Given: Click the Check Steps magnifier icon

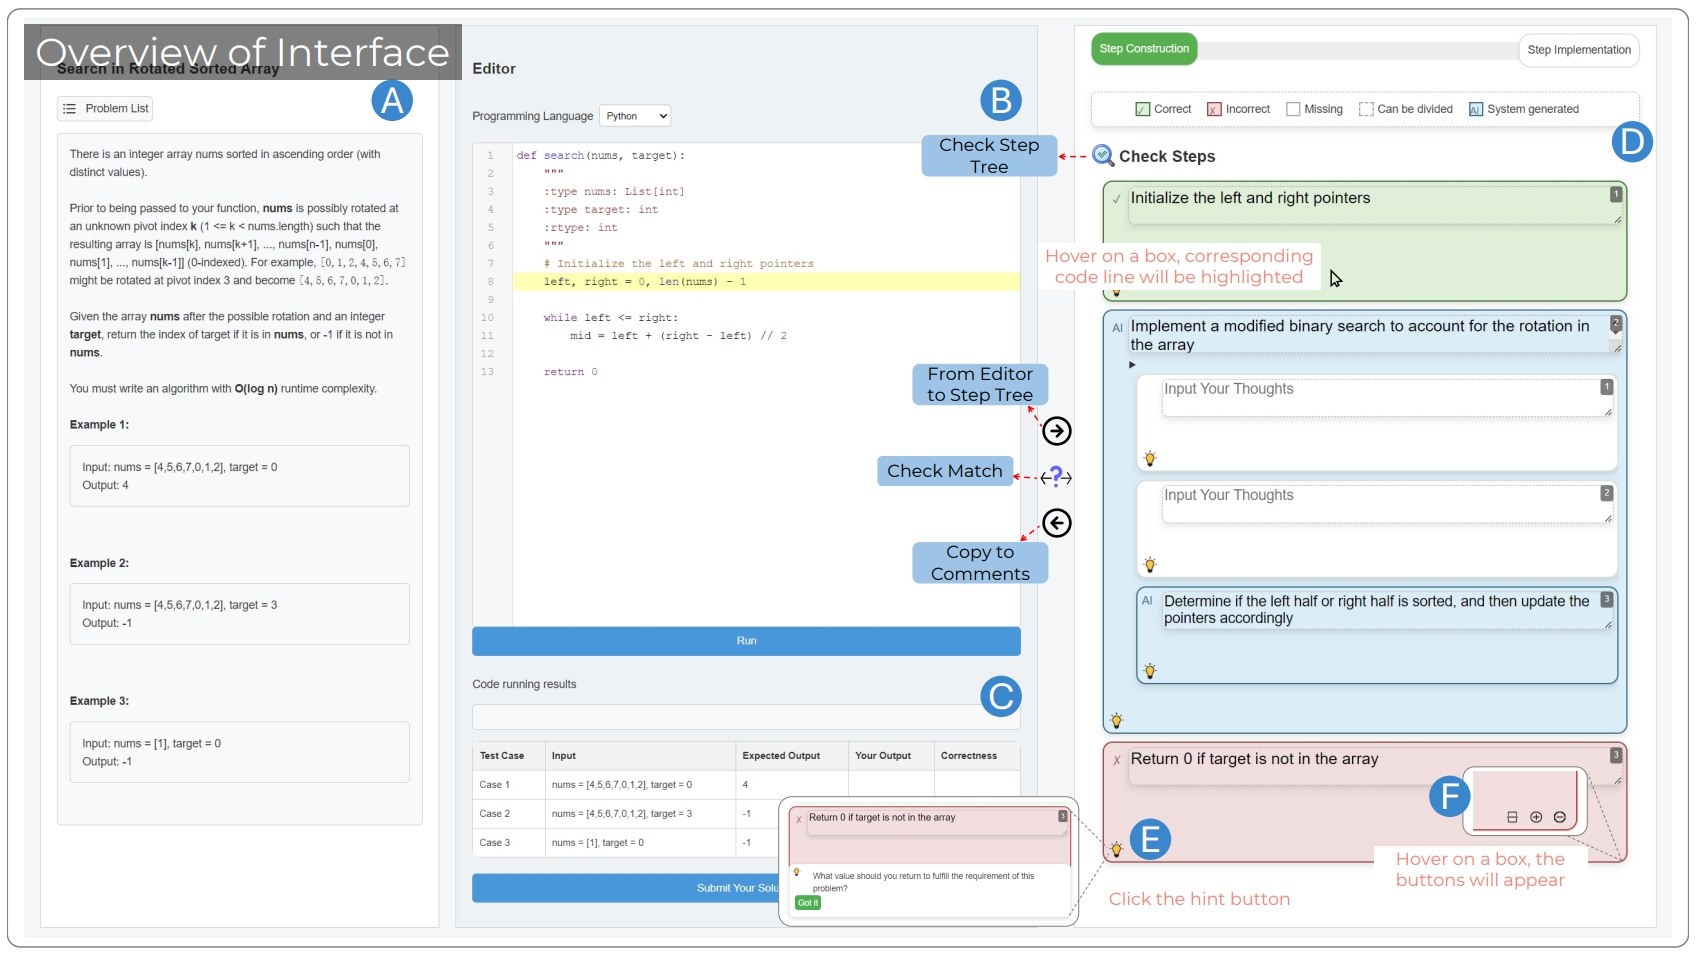Looking at the screenshot, I should [x=1103, y=155].
